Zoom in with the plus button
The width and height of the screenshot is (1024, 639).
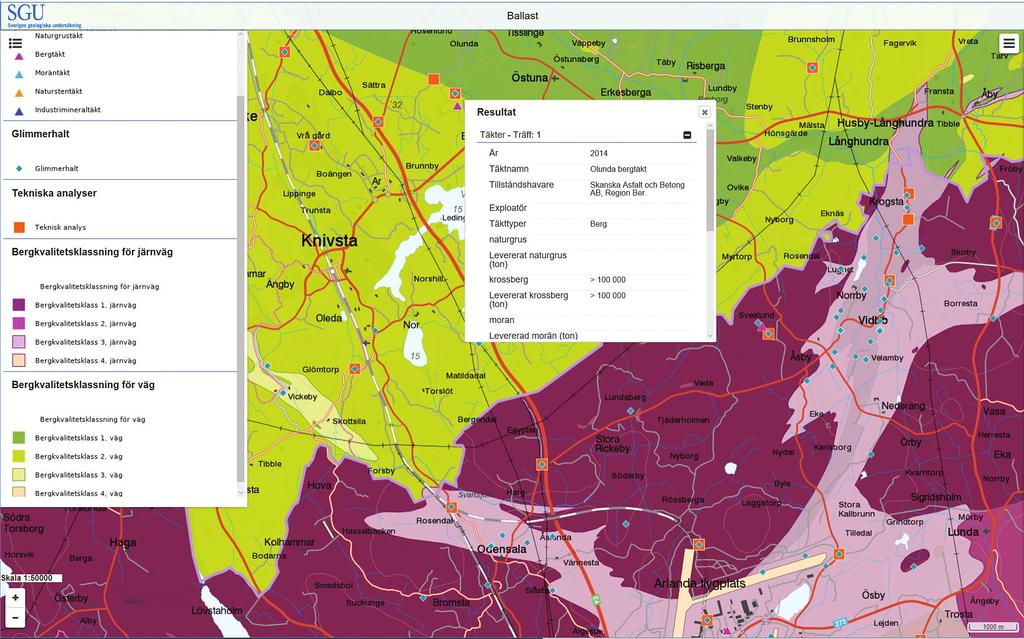point(15,597)
